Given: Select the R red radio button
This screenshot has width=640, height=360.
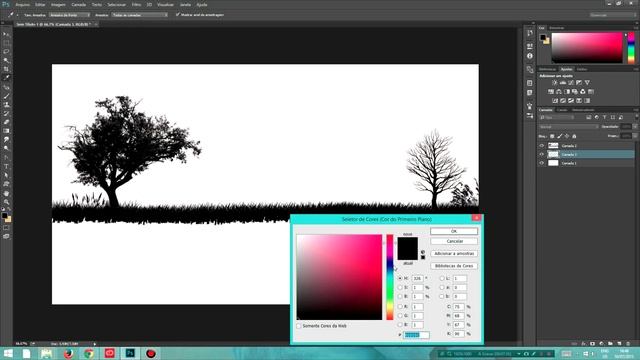Looking at the screenshot, I should point(400,307).
